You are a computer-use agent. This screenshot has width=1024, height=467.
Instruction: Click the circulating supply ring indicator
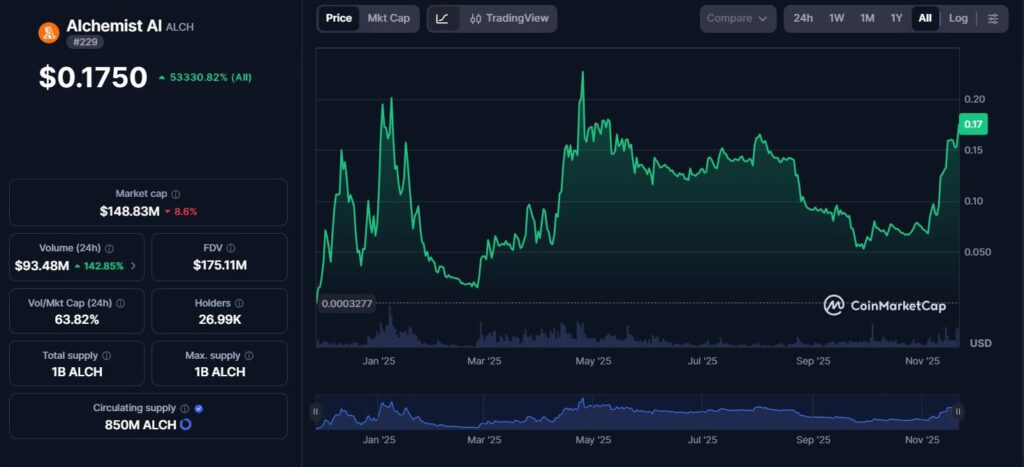click(185, 425)
